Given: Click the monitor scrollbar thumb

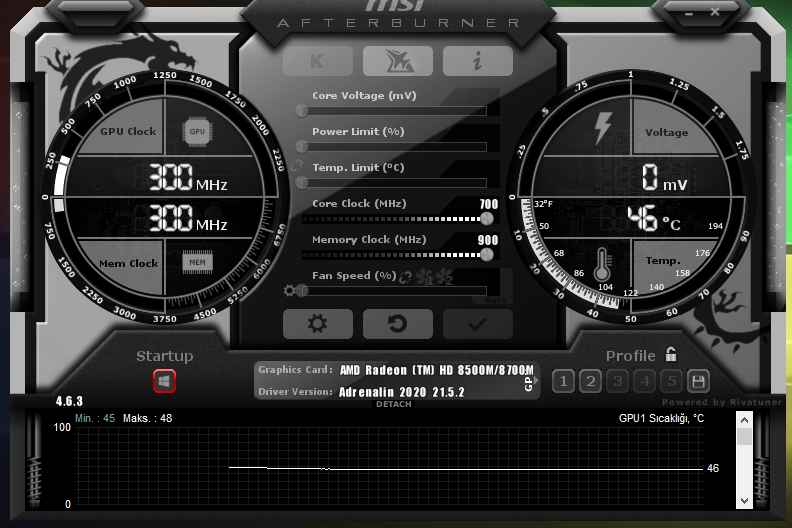Looking at the screenshot, I should tap(745, 436).
